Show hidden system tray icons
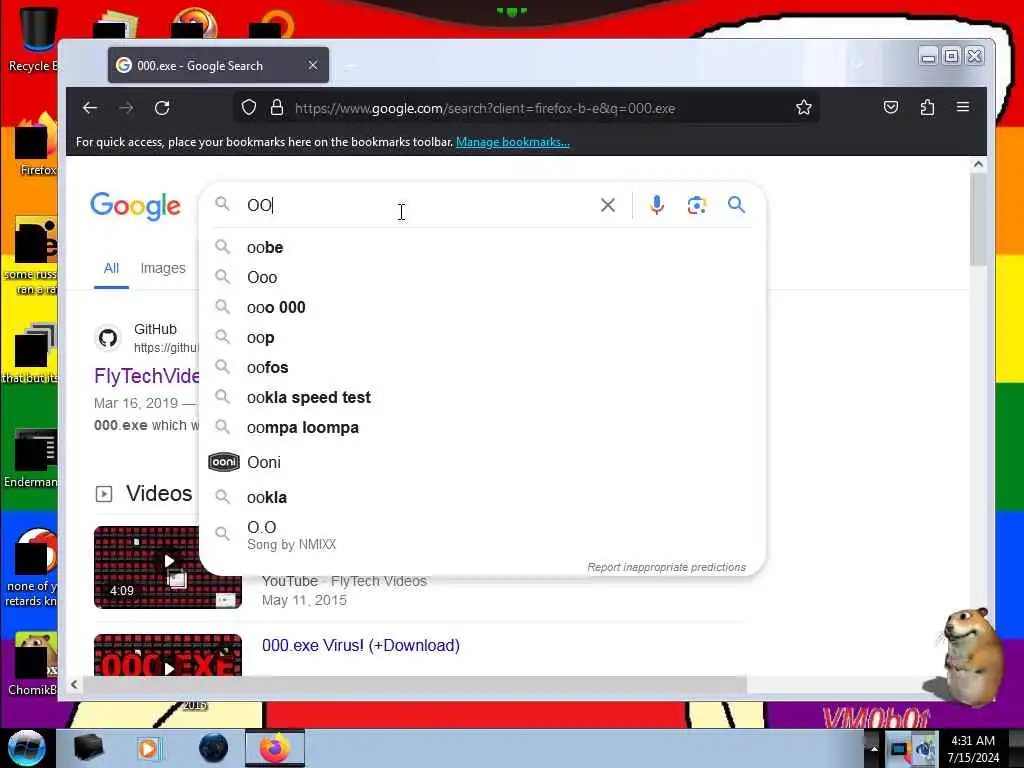 [x=874, y=748]
